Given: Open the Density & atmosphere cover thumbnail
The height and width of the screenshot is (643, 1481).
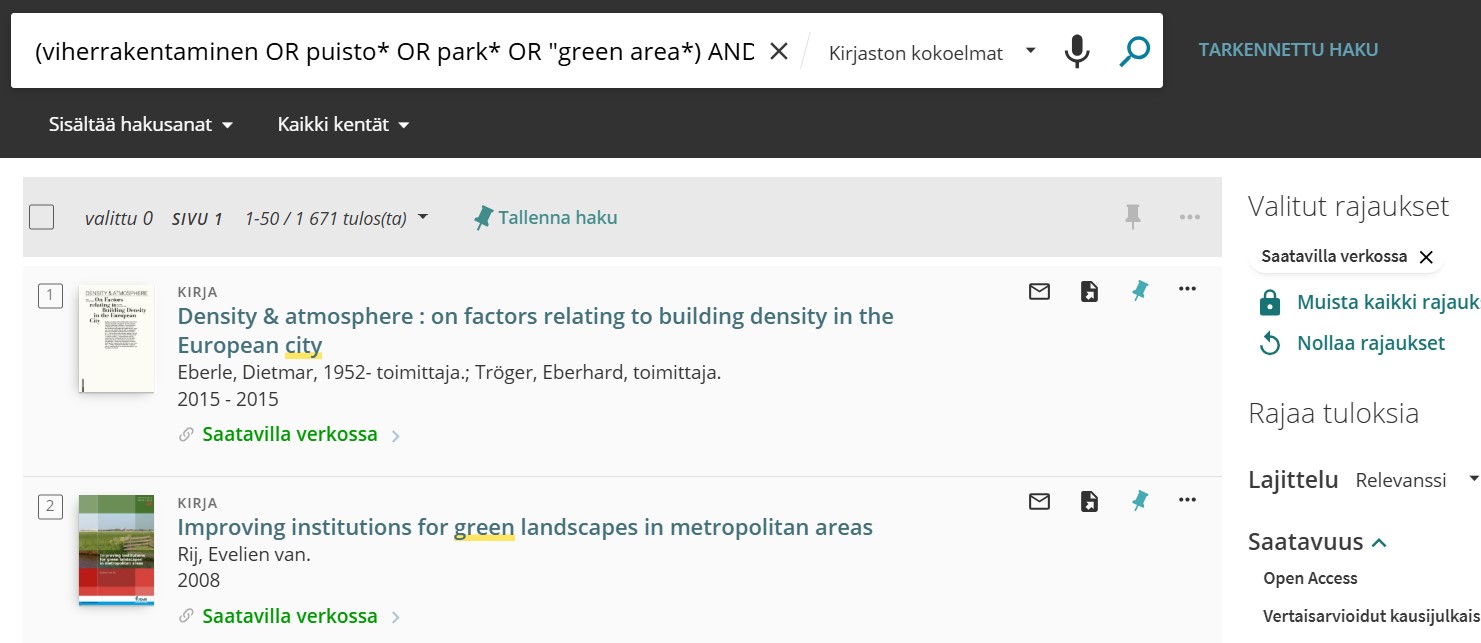Looking at the screenshot, I should [x=116, y=339].
